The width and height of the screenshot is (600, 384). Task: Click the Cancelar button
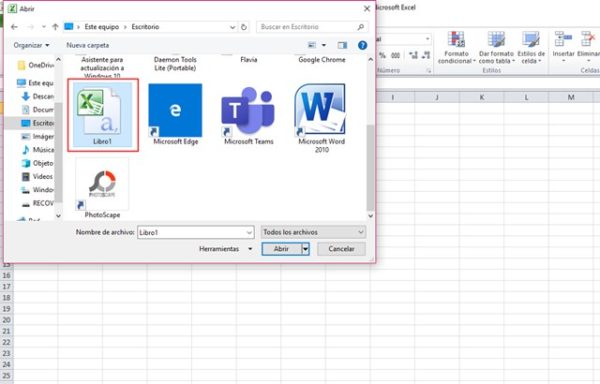341,249
